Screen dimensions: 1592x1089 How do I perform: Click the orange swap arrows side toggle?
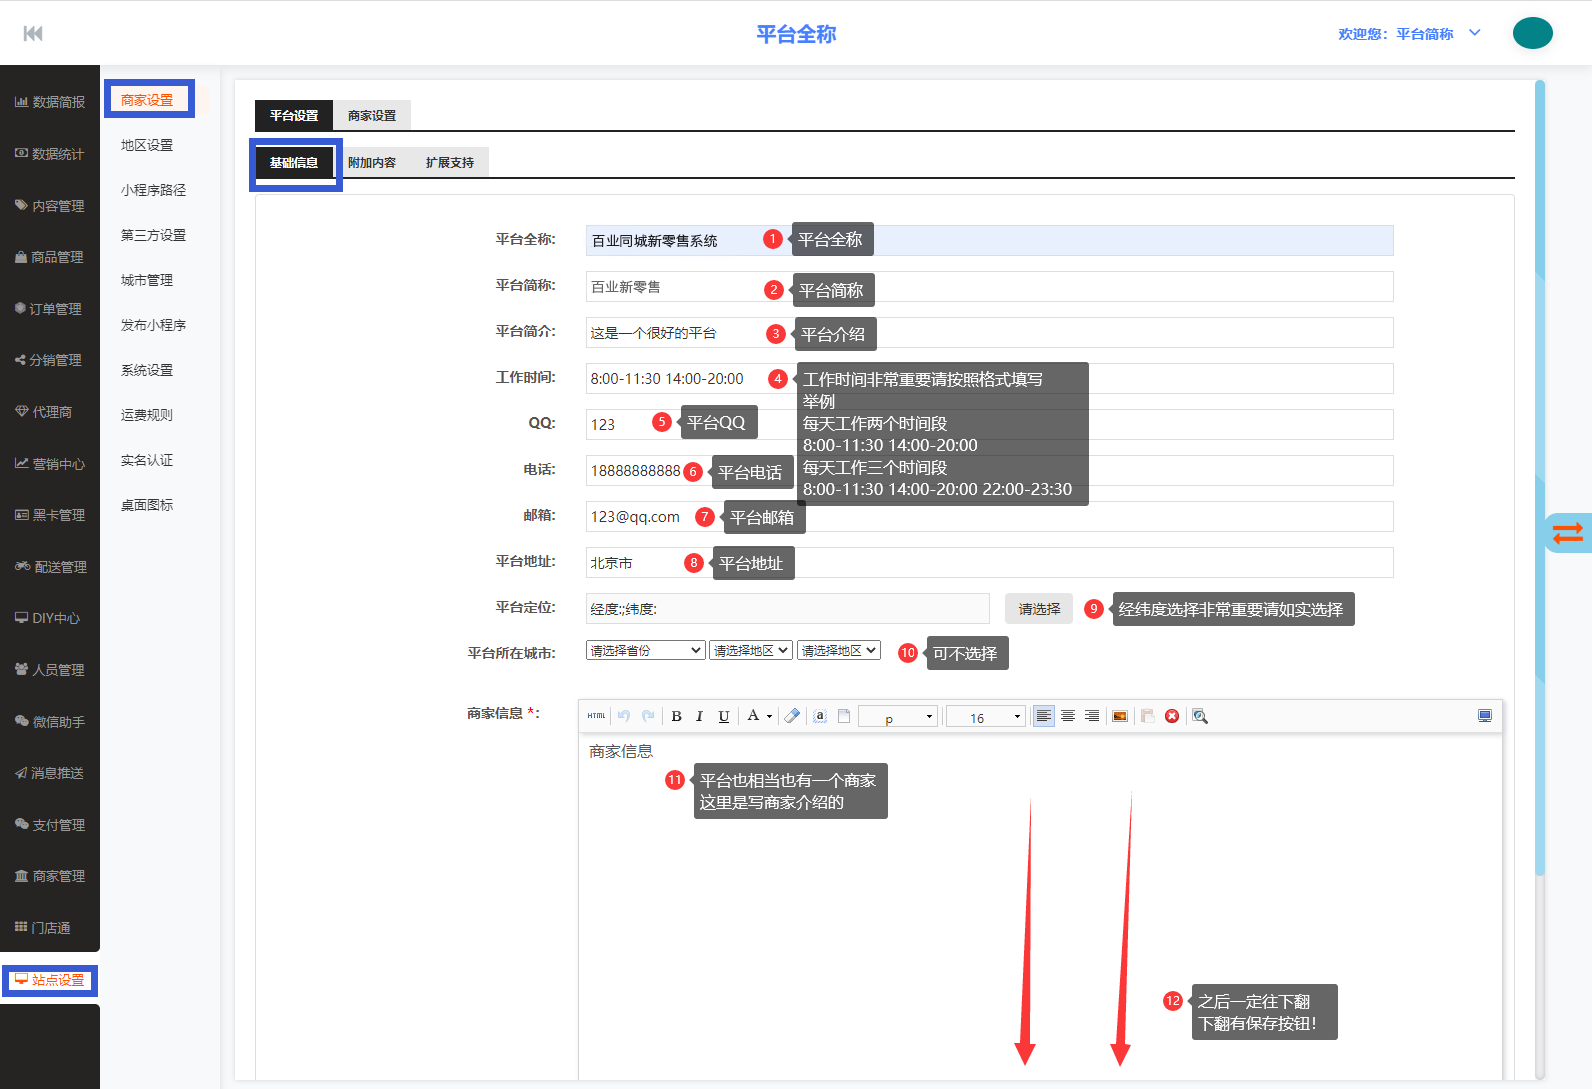[1567, 533]
